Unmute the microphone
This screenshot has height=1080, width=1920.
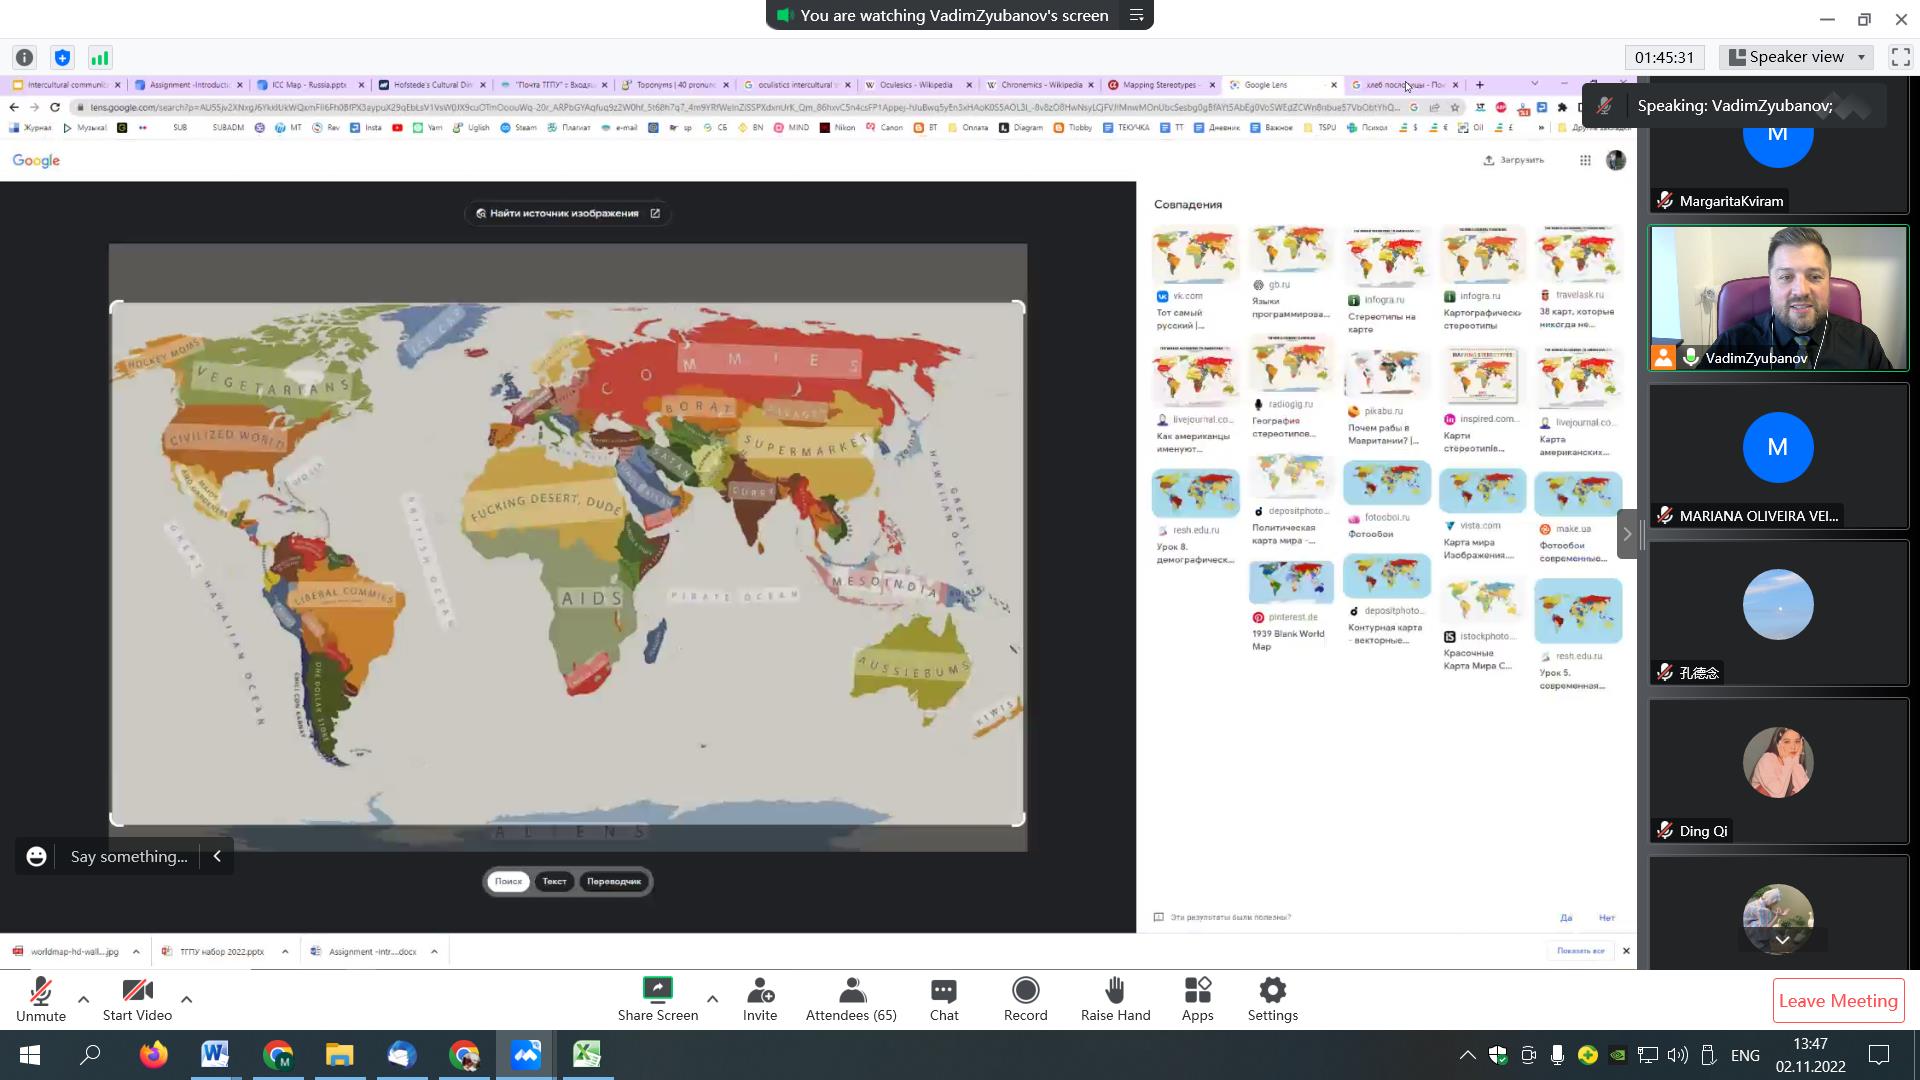pos(41,999)
